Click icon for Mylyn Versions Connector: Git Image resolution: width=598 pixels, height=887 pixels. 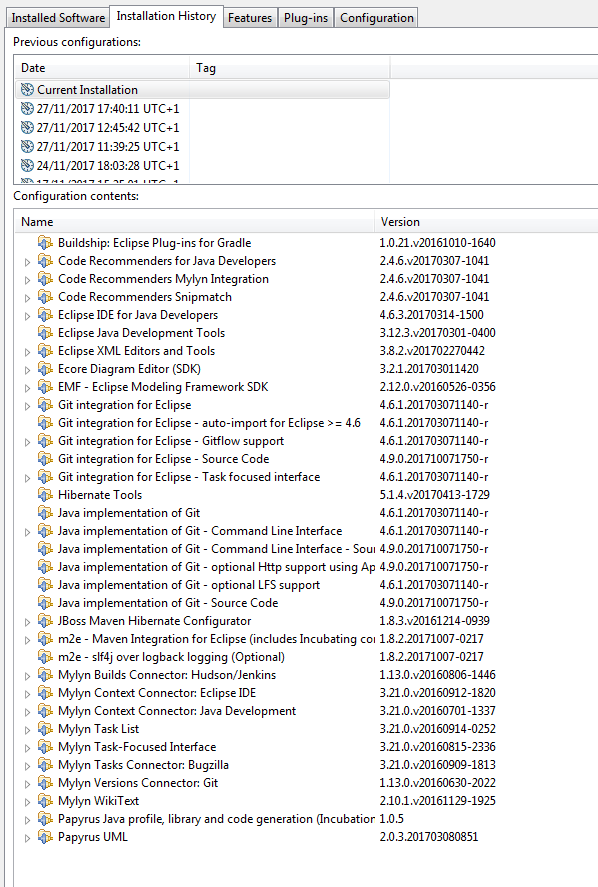[x=45, y=783]
